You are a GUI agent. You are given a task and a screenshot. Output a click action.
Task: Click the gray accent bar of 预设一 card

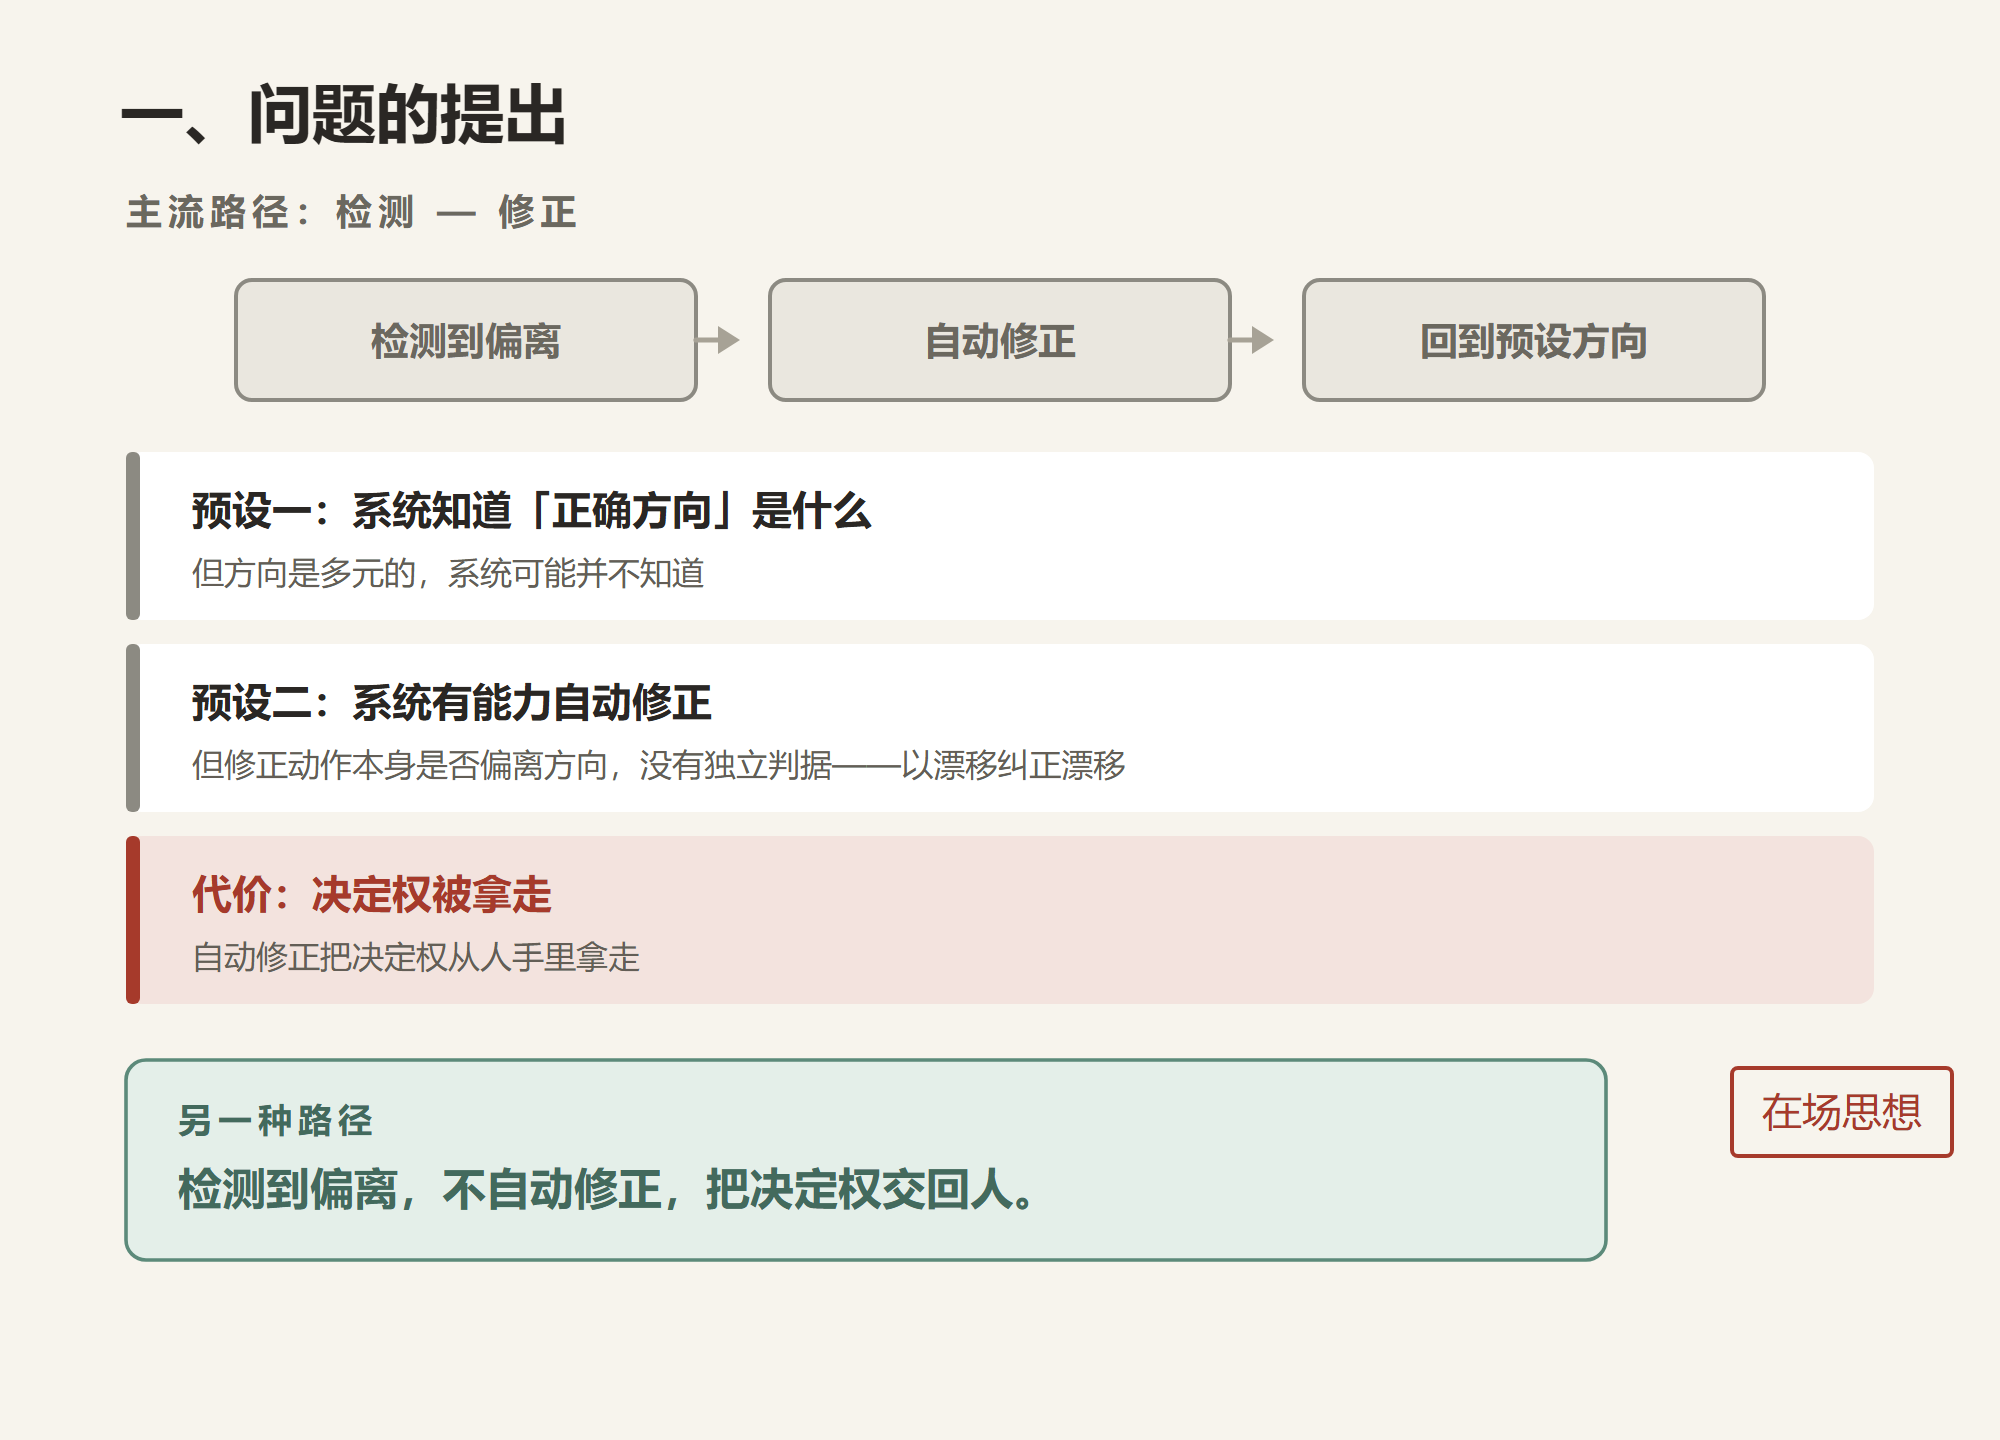133,536
